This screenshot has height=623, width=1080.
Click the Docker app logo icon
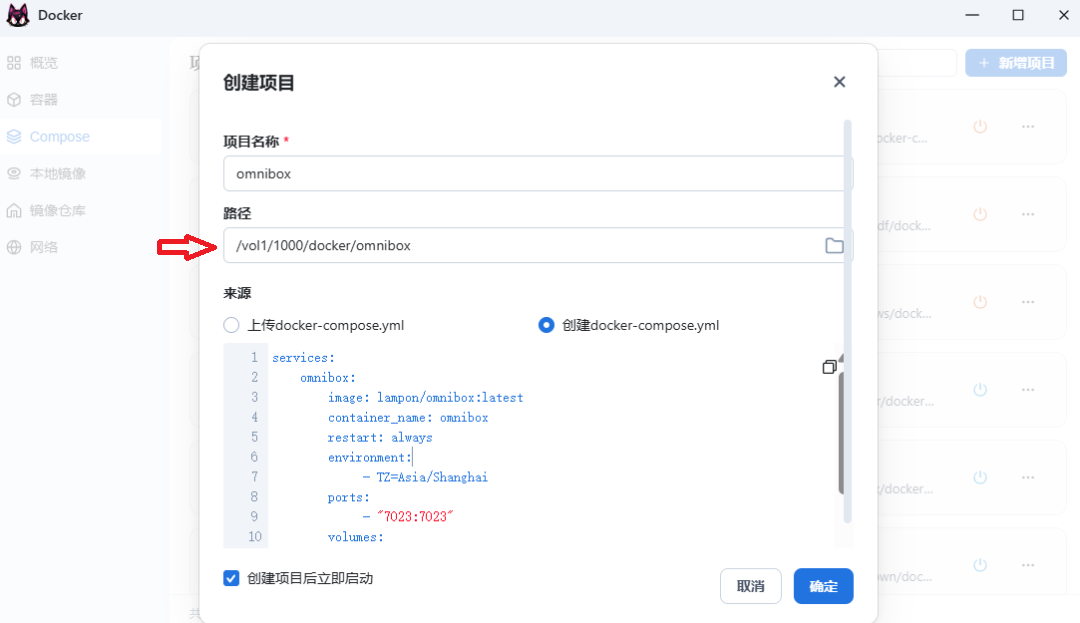coord(18,15)
